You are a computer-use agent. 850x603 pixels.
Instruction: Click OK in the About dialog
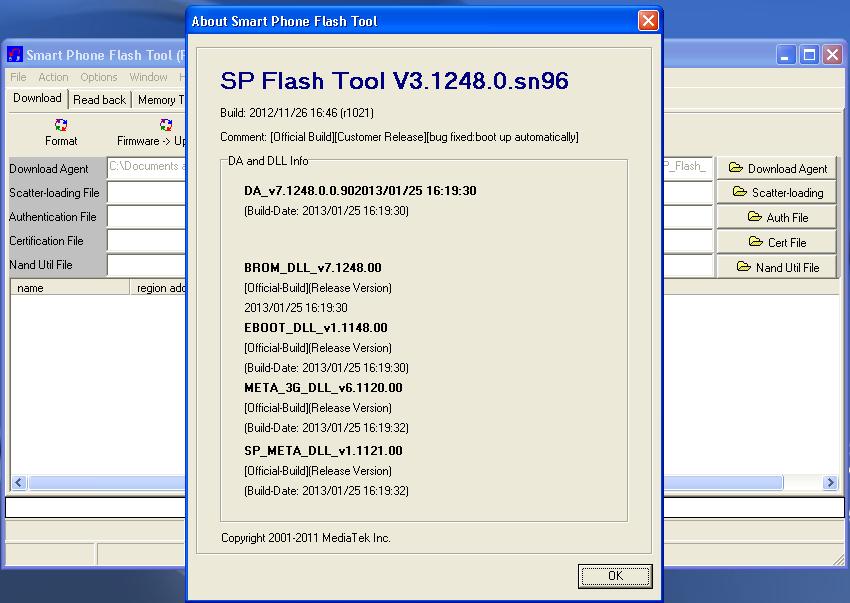pos(615,575)
